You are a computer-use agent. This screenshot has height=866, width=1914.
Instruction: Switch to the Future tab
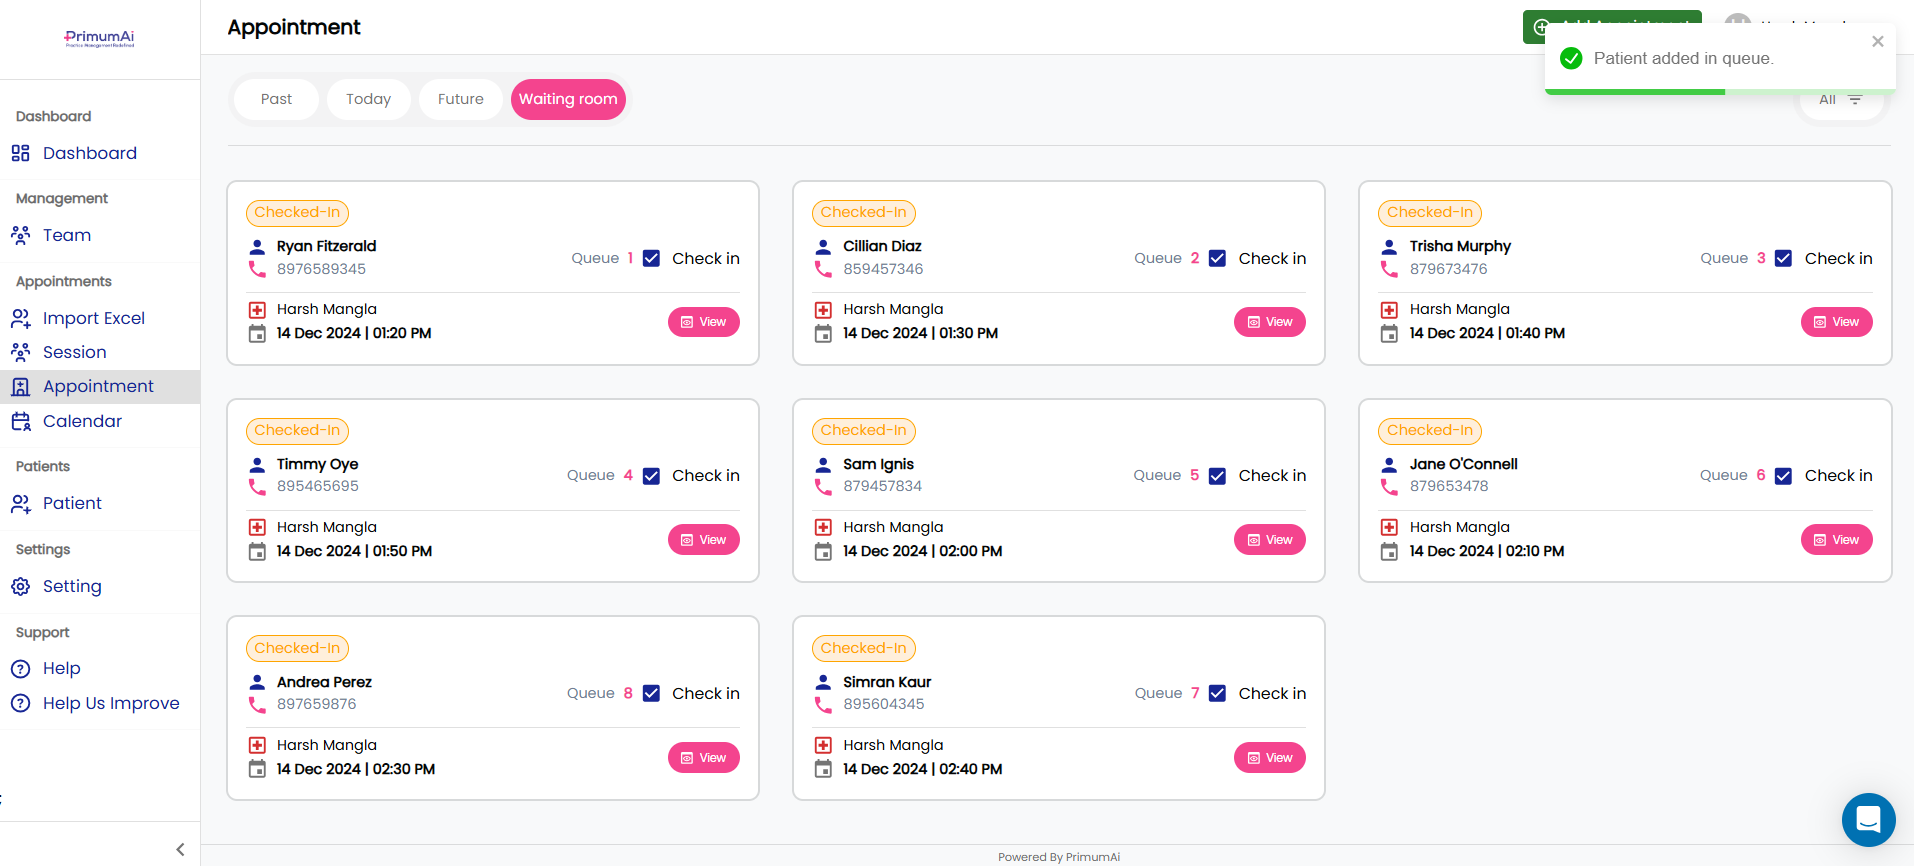[460, 99]
